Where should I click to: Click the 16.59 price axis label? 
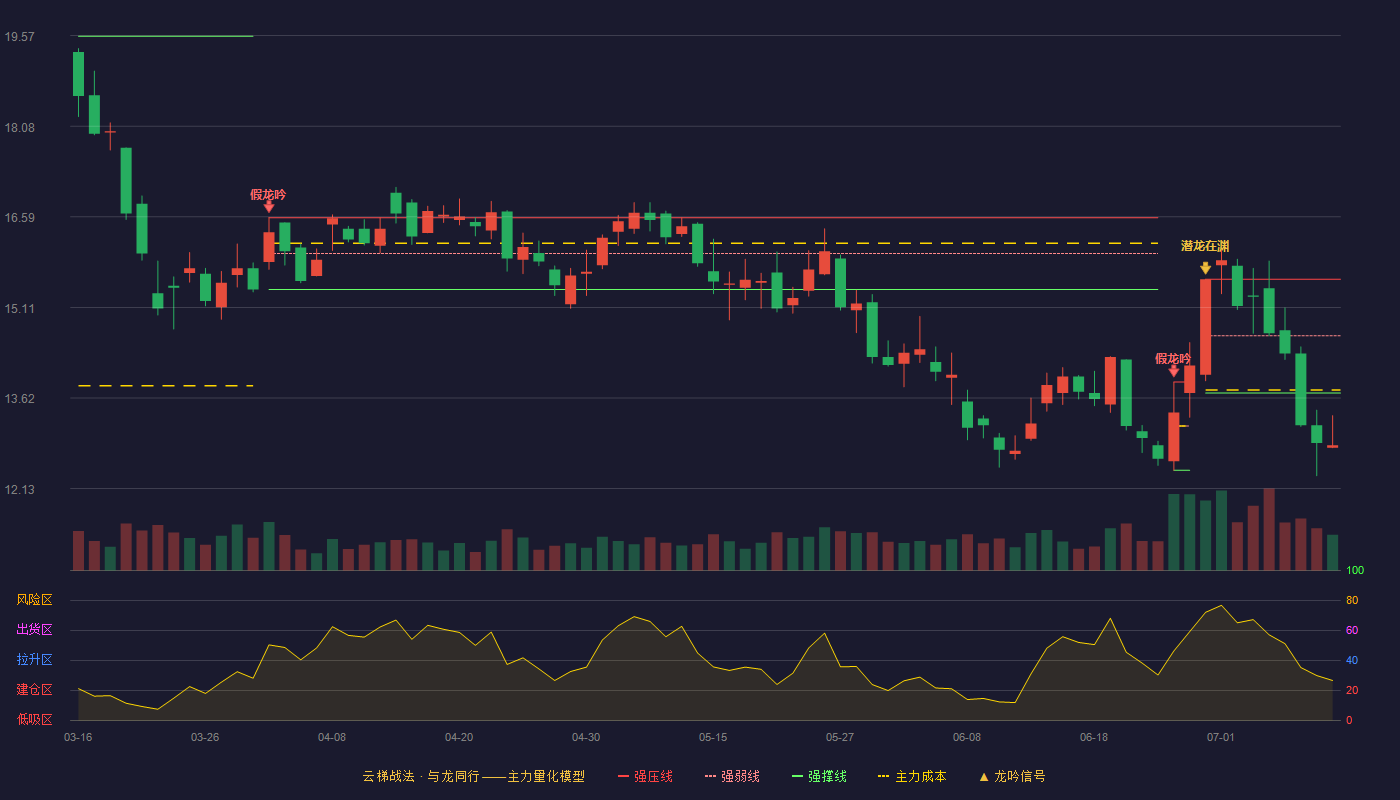click(19, 218)
